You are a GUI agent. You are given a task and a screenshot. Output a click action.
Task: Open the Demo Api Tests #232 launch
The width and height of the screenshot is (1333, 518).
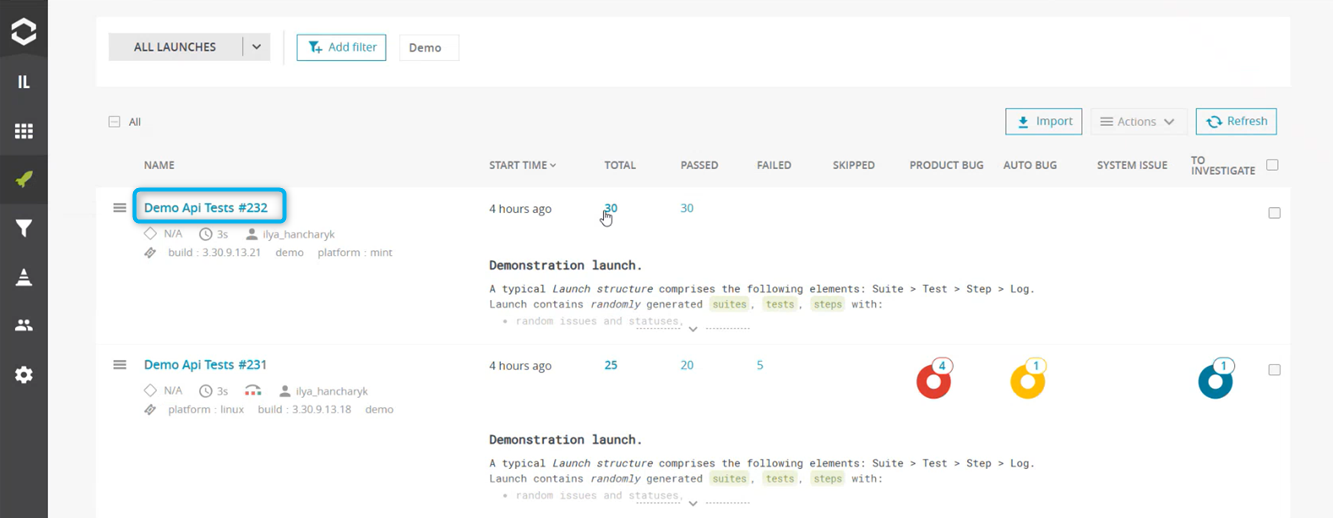click(x=205, y=208)
